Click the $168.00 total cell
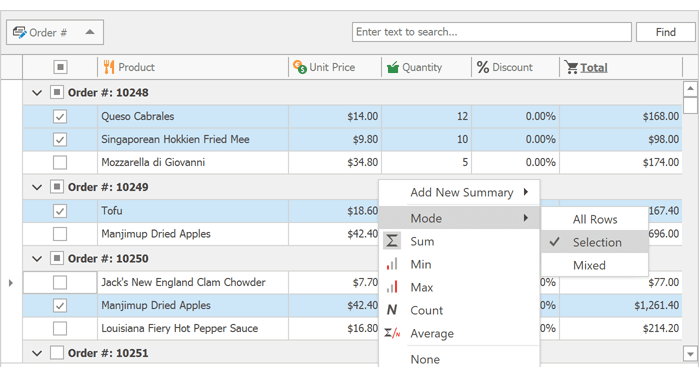Screen dimensions: 699x367 [621, 116]
